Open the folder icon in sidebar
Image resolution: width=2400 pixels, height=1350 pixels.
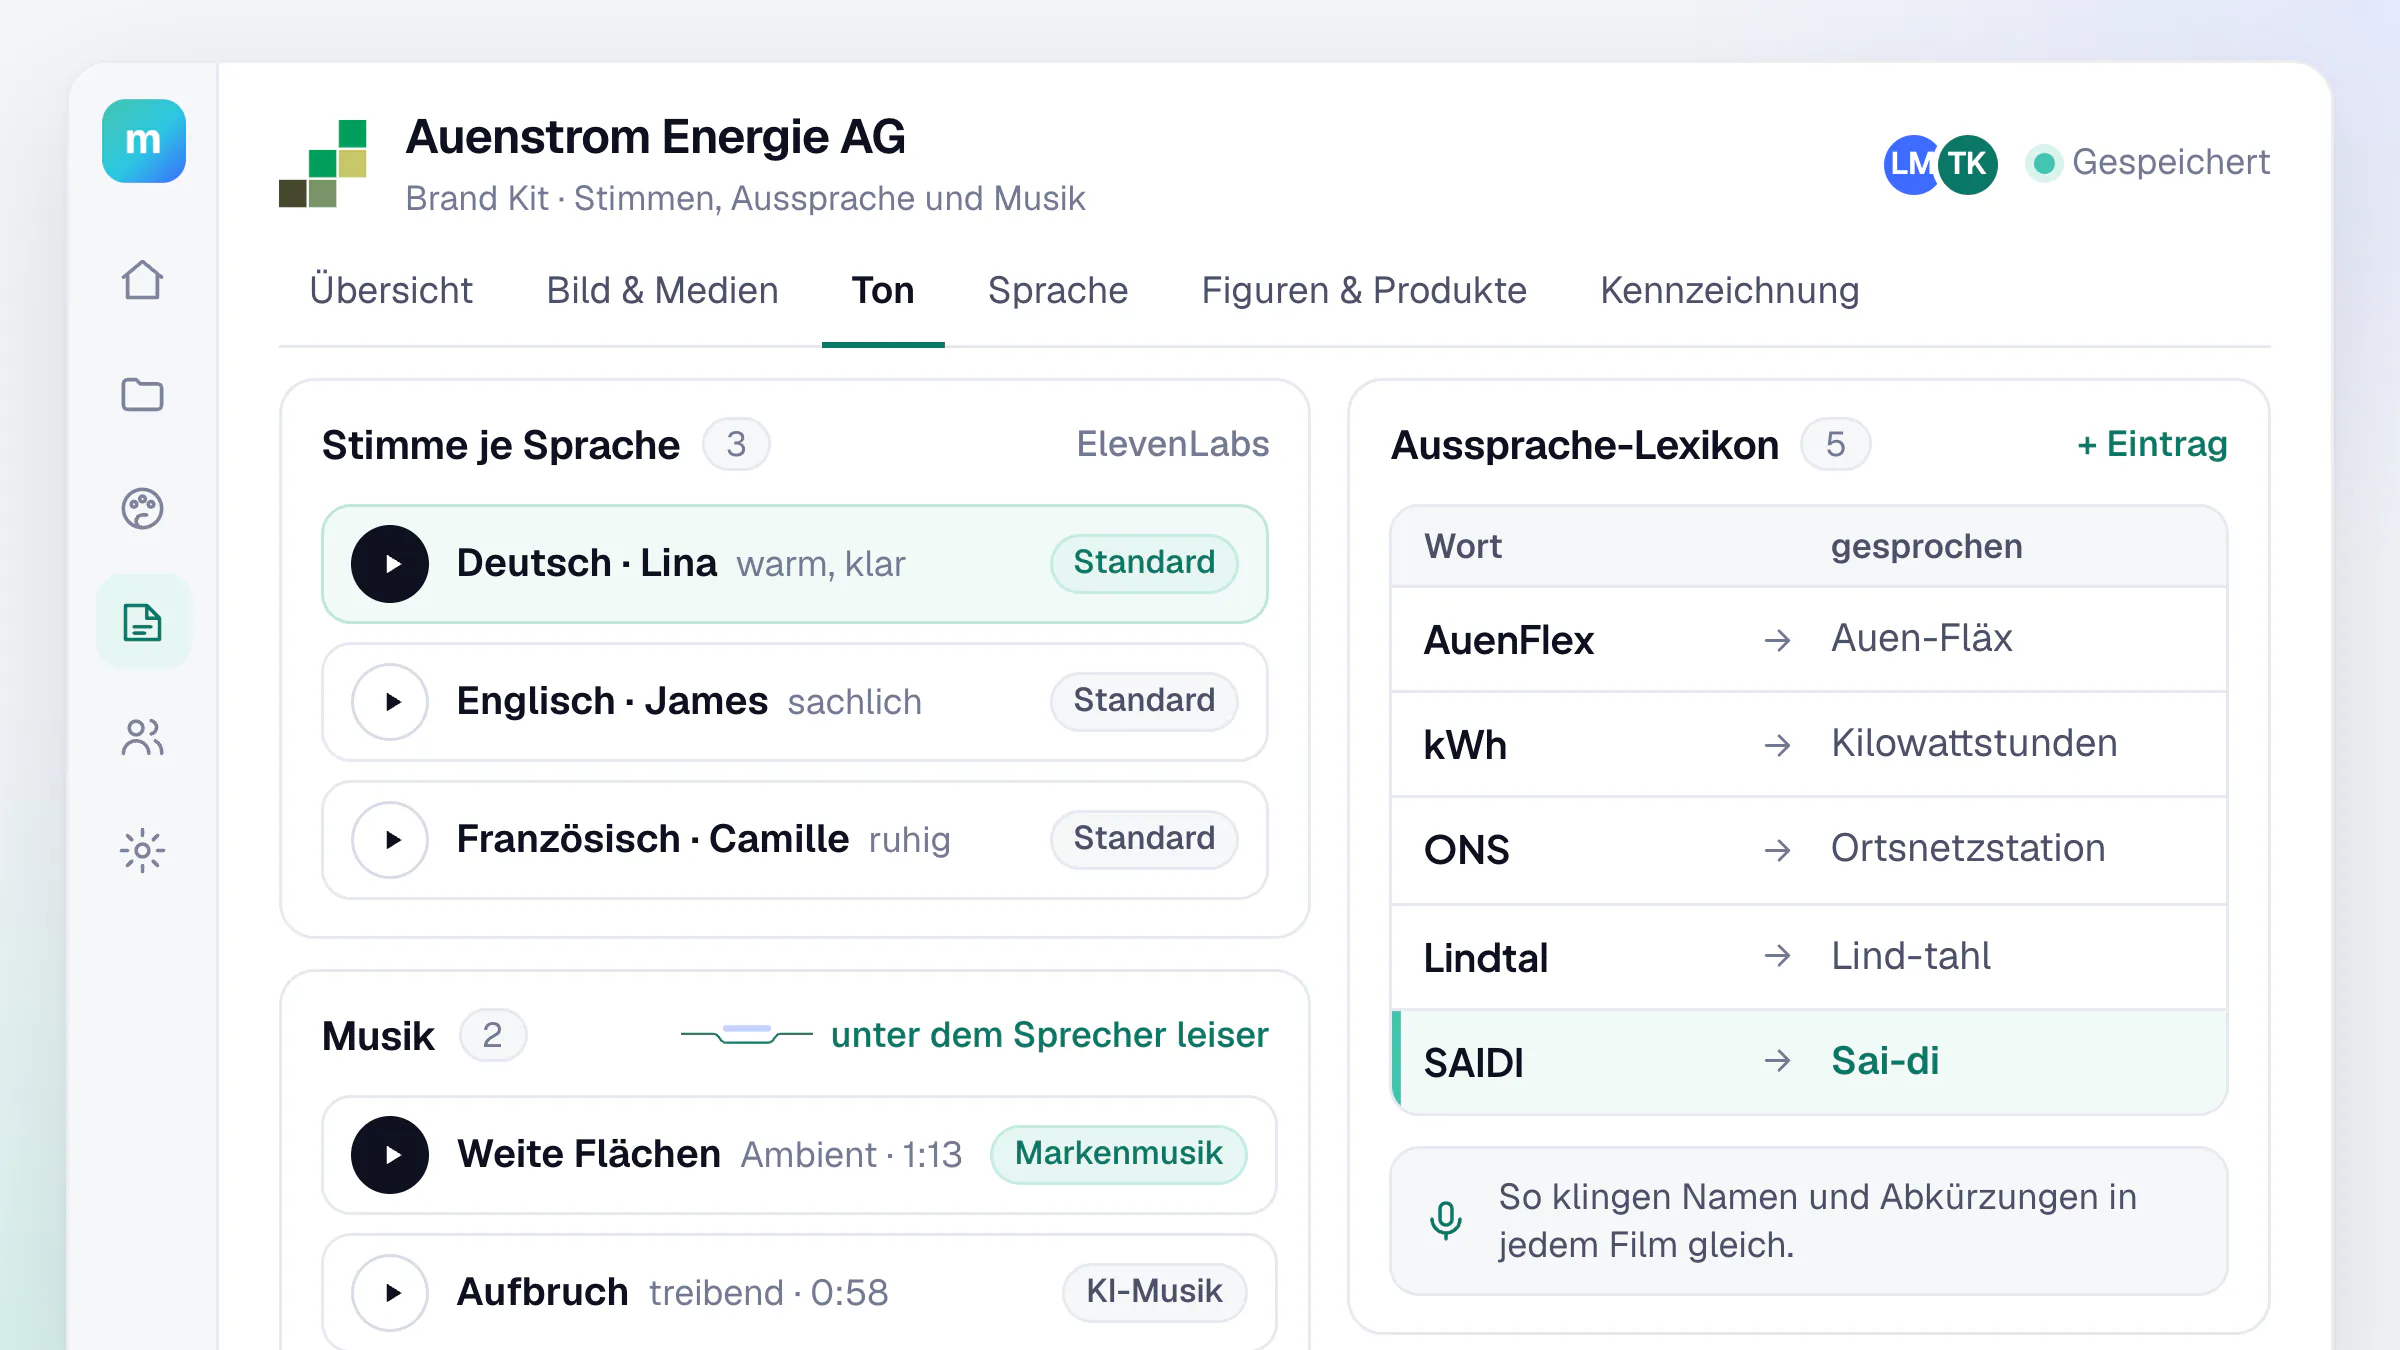tap(142, 394)
